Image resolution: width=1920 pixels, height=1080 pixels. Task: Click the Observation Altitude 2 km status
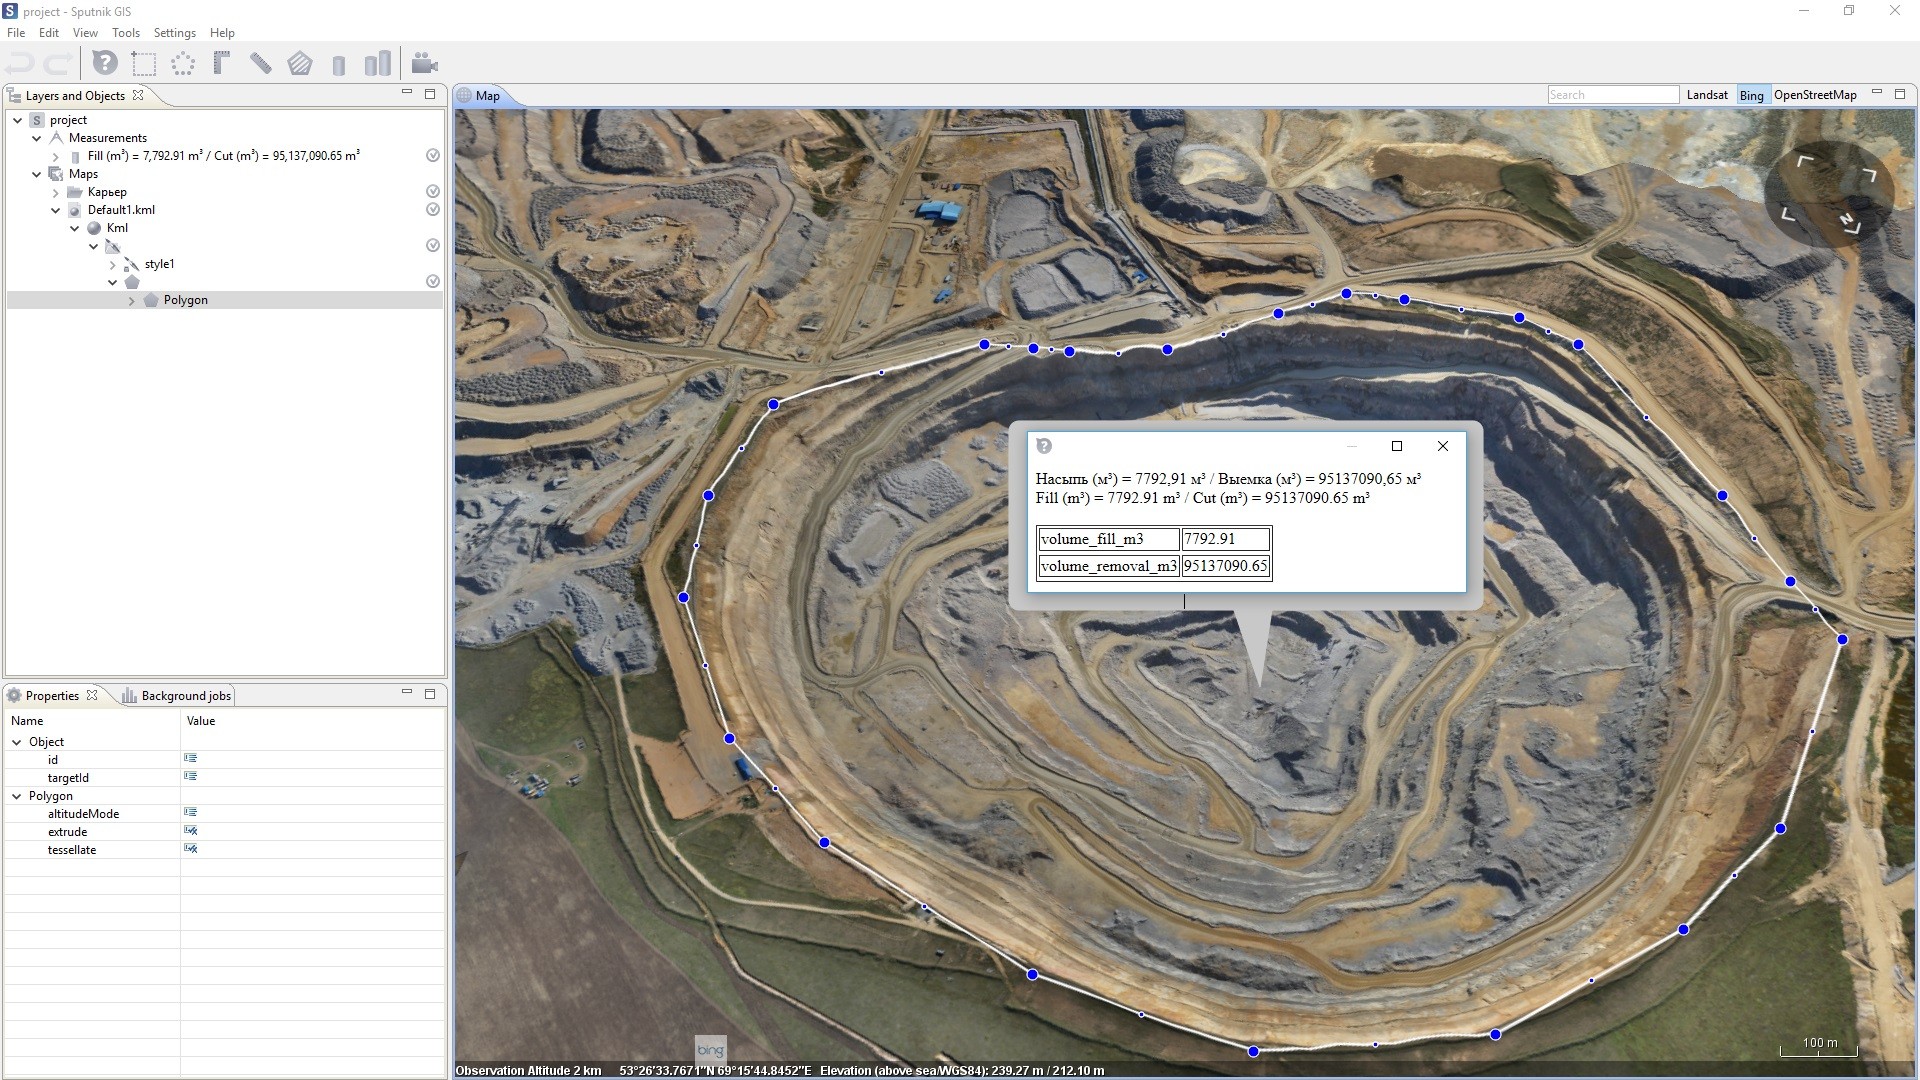pyautogui.click(x=528, y=1071)
